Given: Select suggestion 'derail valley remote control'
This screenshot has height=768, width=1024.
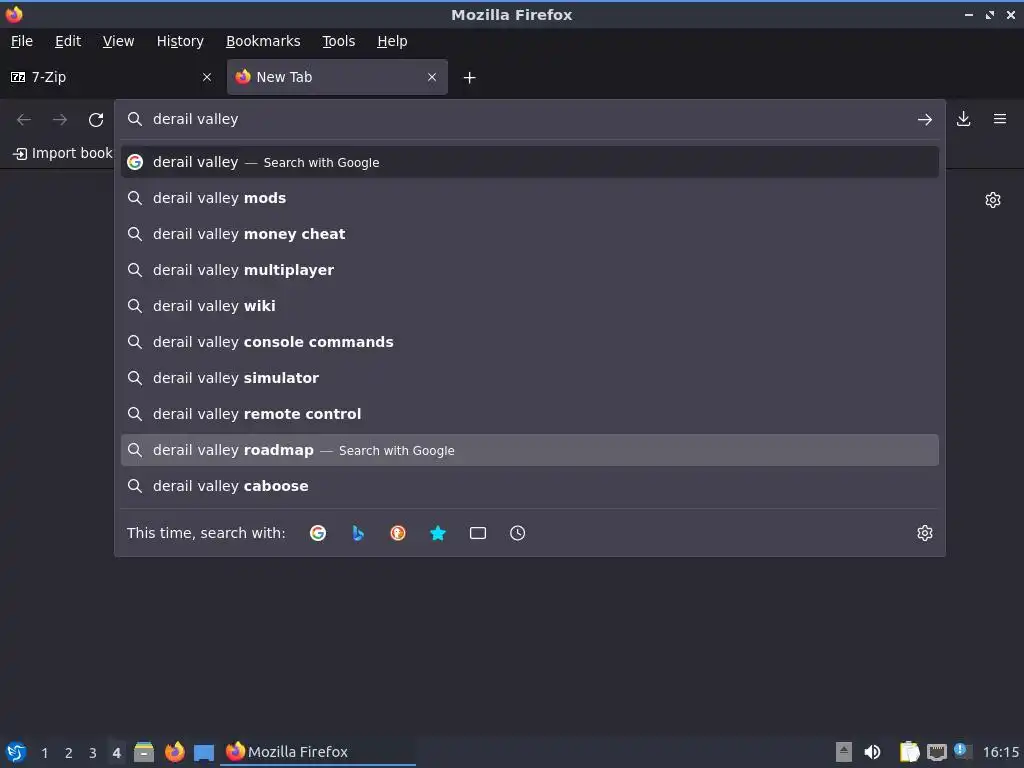Looking at the screenshot, I should click(x=530, y=413).
